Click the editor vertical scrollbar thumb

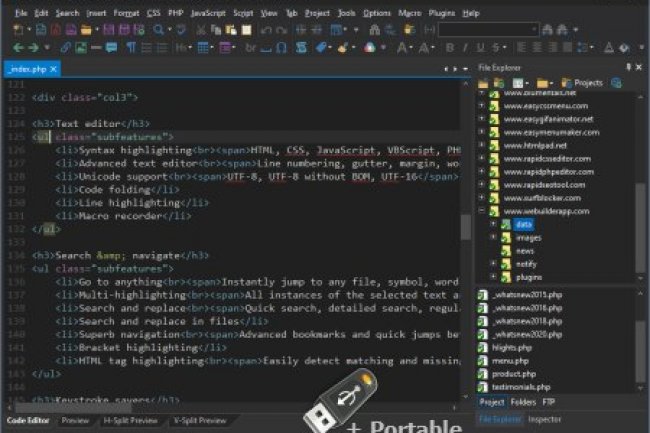coord(465,225)
